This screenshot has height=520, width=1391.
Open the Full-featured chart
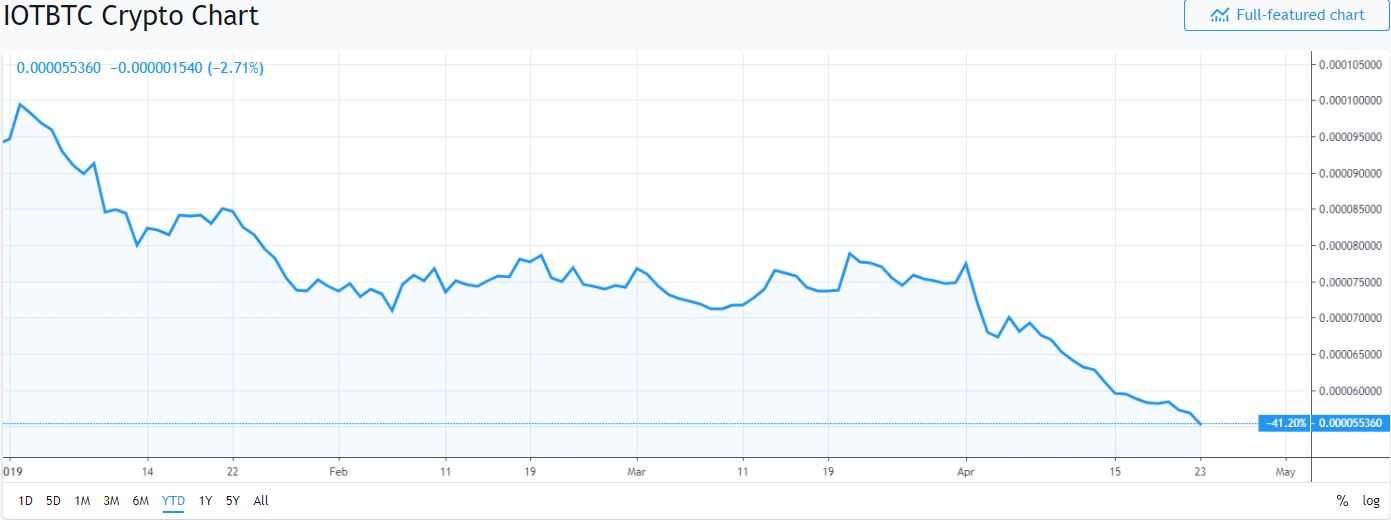1285,15
